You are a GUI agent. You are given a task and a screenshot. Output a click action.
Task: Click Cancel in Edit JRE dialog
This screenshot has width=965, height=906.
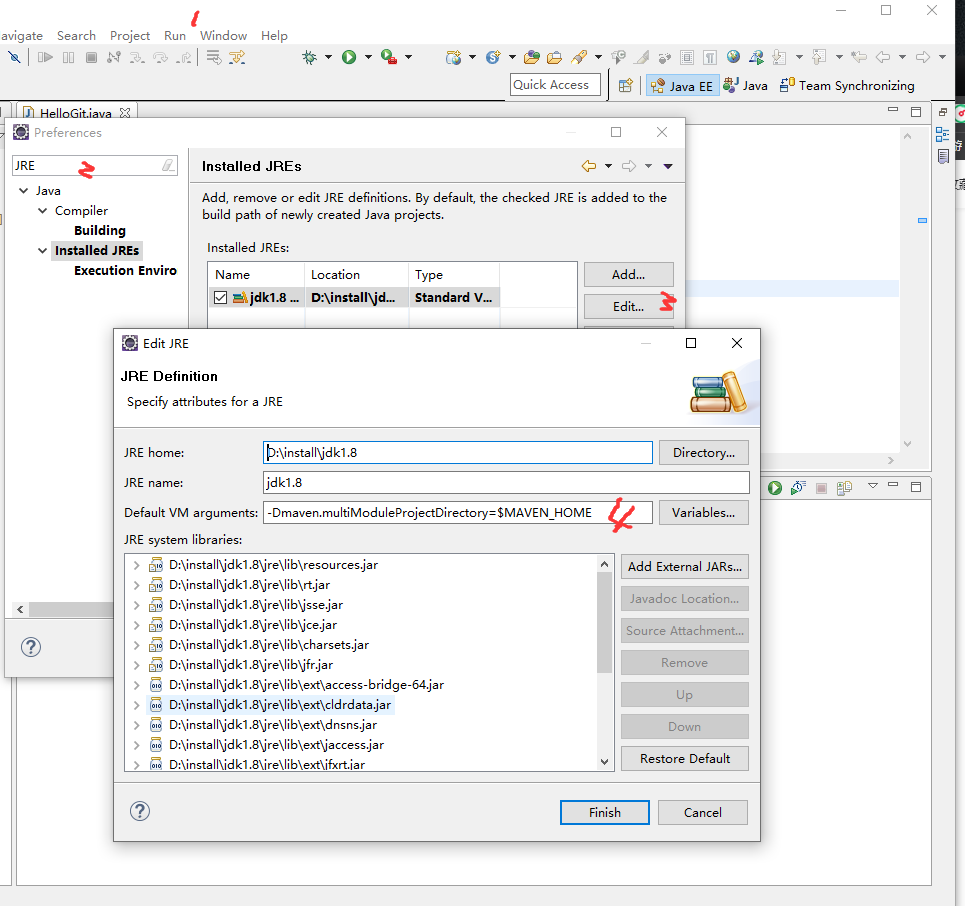tap(702, 812)
